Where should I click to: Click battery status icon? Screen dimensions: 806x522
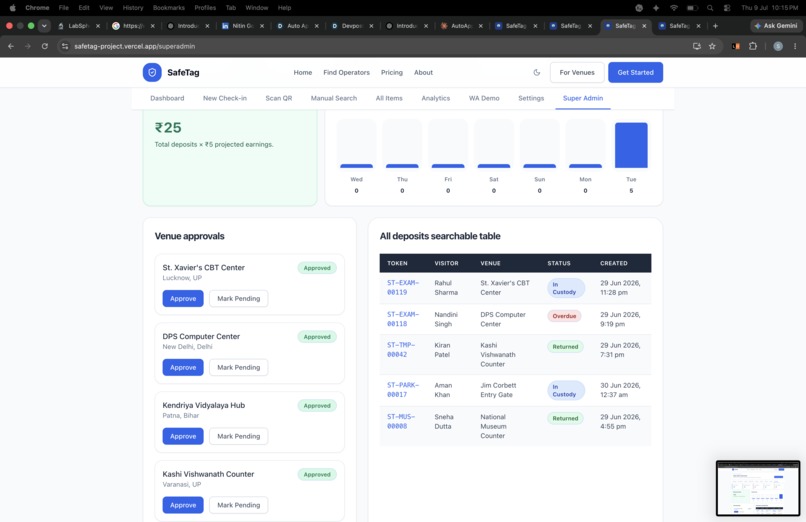click(692, 8)
